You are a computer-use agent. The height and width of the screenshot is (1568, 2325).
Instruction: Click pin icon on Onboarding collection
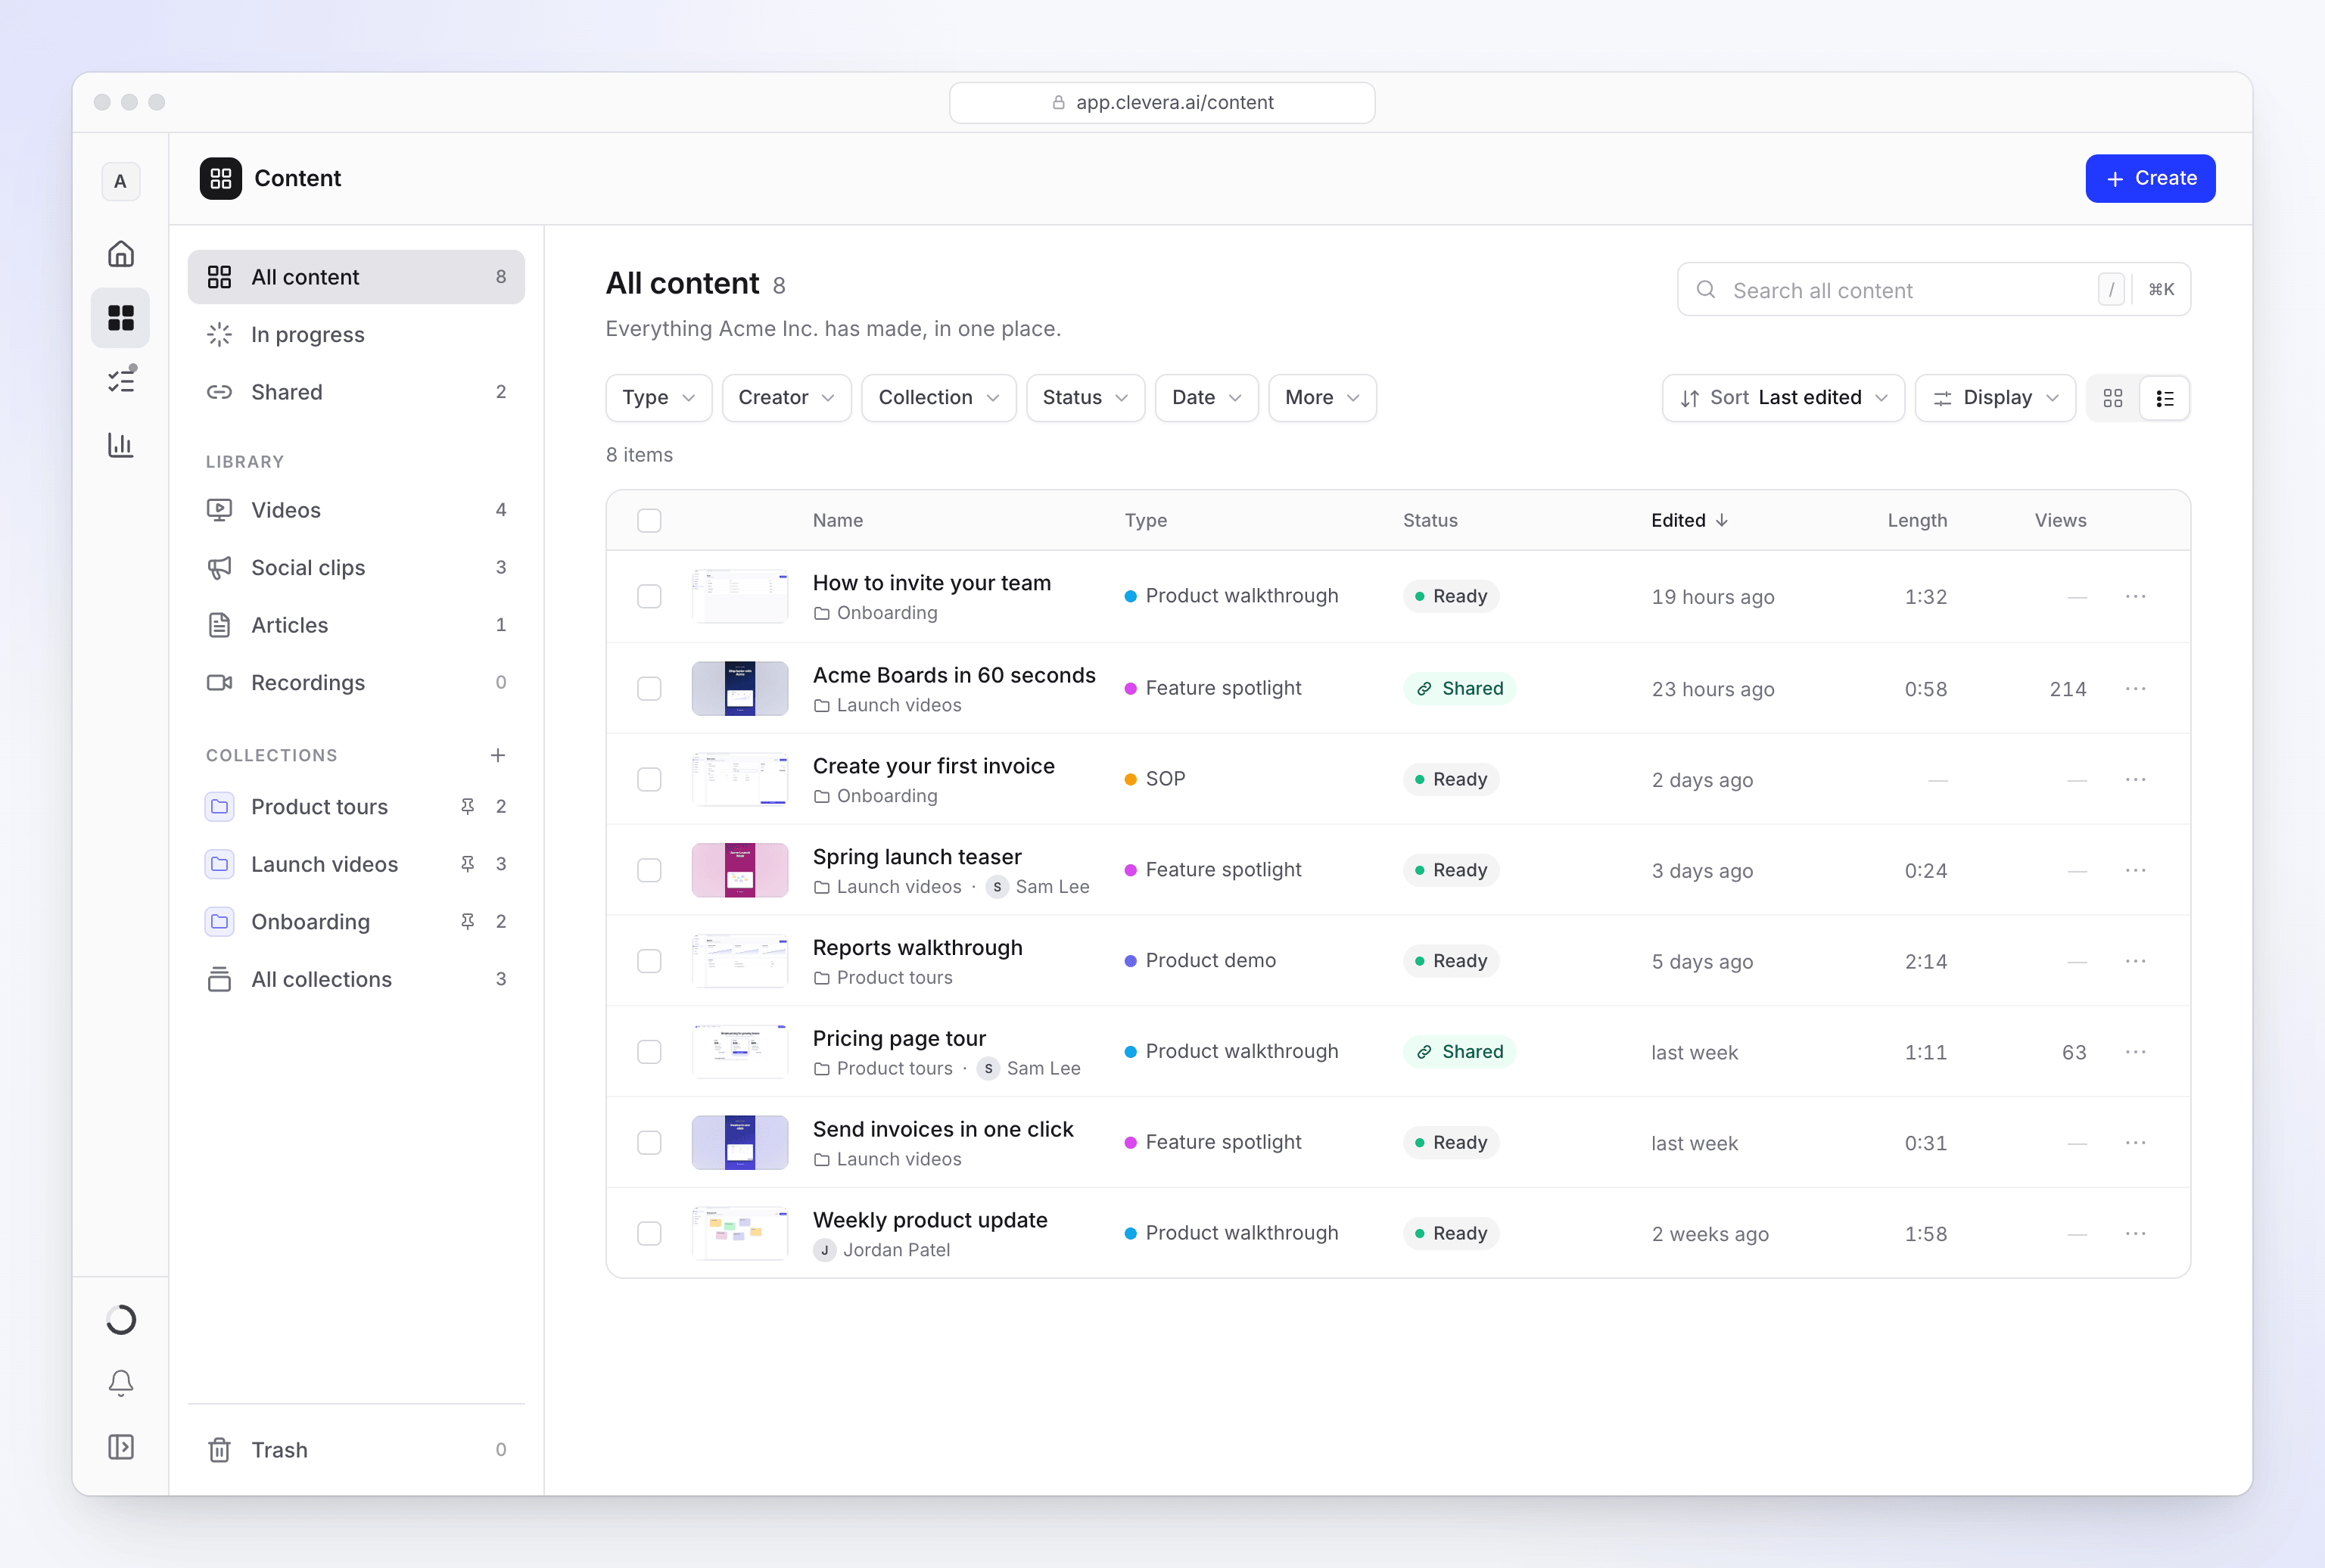467,921
